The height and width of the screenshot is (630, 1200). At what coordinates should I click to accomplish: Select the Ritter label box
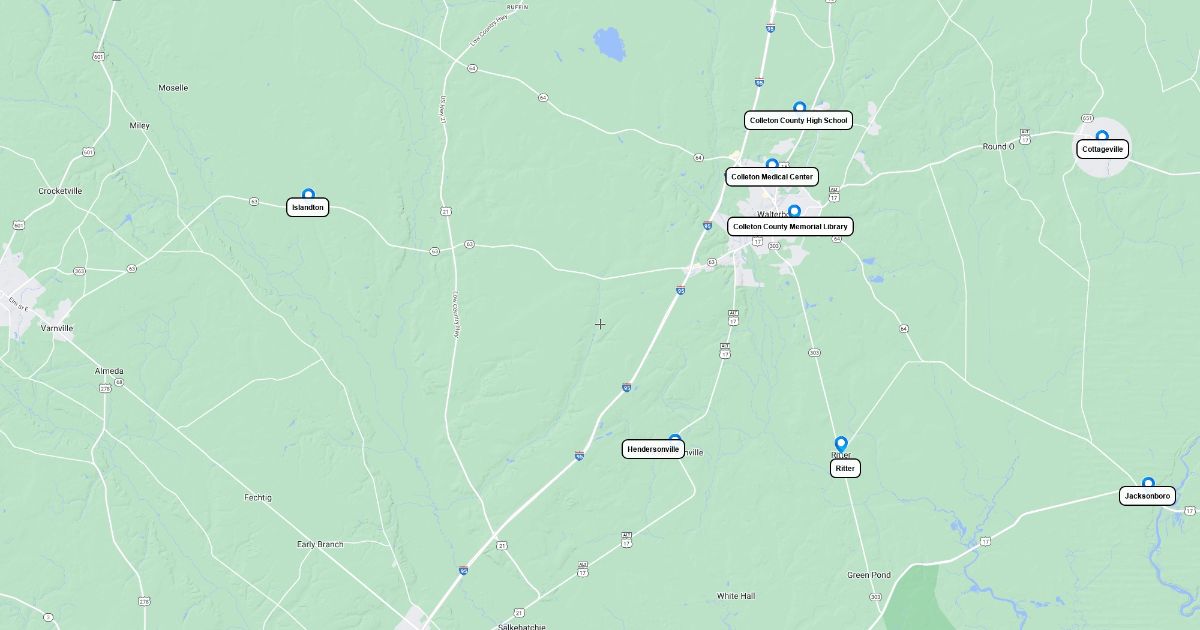point(845,468)
